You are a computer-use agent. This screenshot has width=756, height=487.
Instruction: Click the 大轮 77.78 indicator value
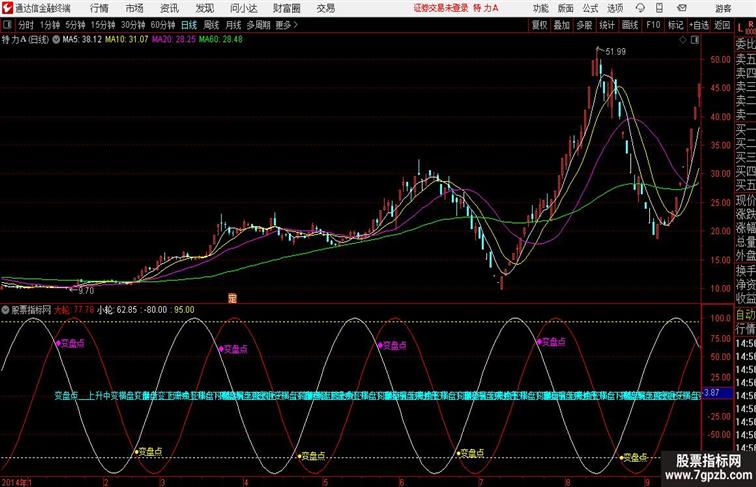74,310
